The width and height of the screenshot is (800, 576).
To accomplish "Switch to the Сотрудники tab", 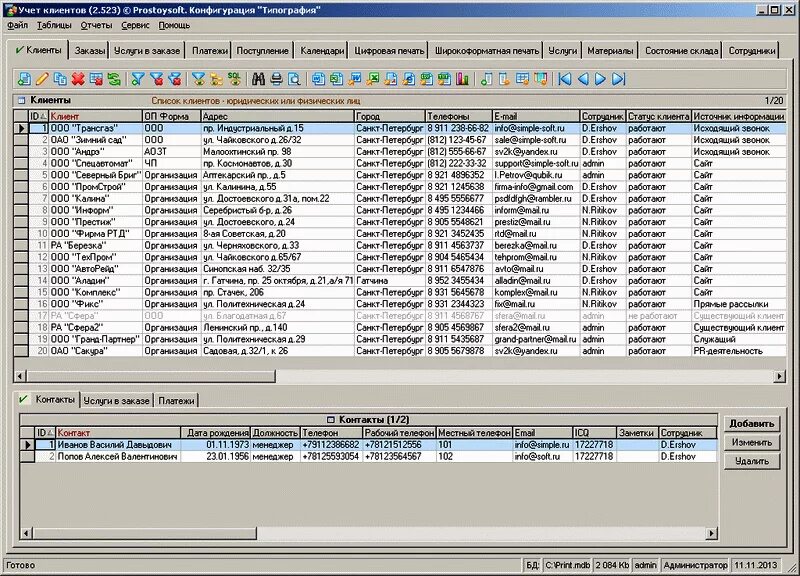I will (x=752, y=51).
